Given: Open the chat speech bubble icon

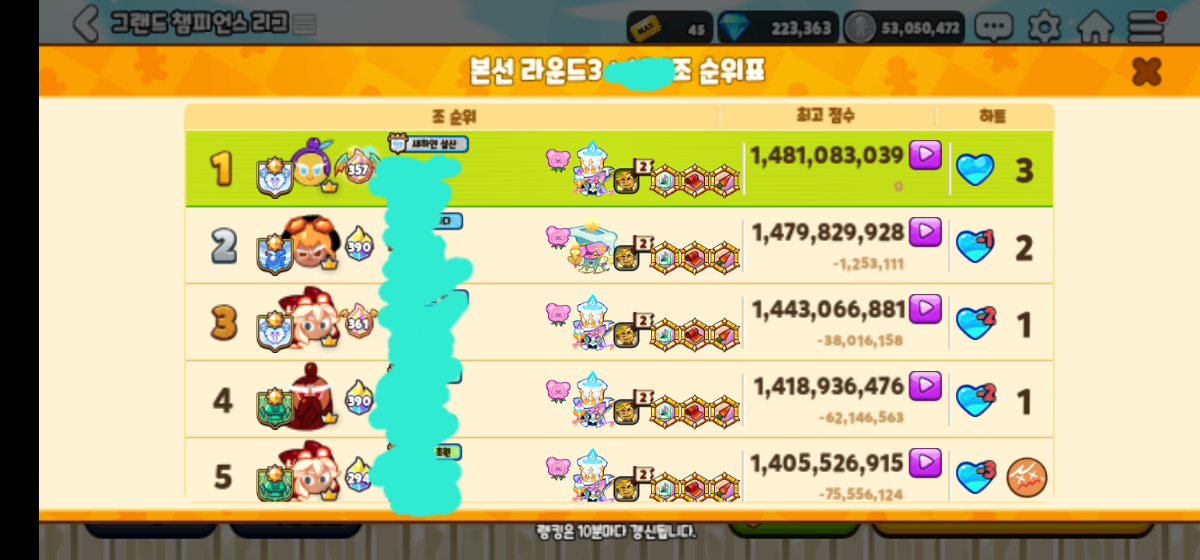Looking at the screenshot, I should 993,27.
